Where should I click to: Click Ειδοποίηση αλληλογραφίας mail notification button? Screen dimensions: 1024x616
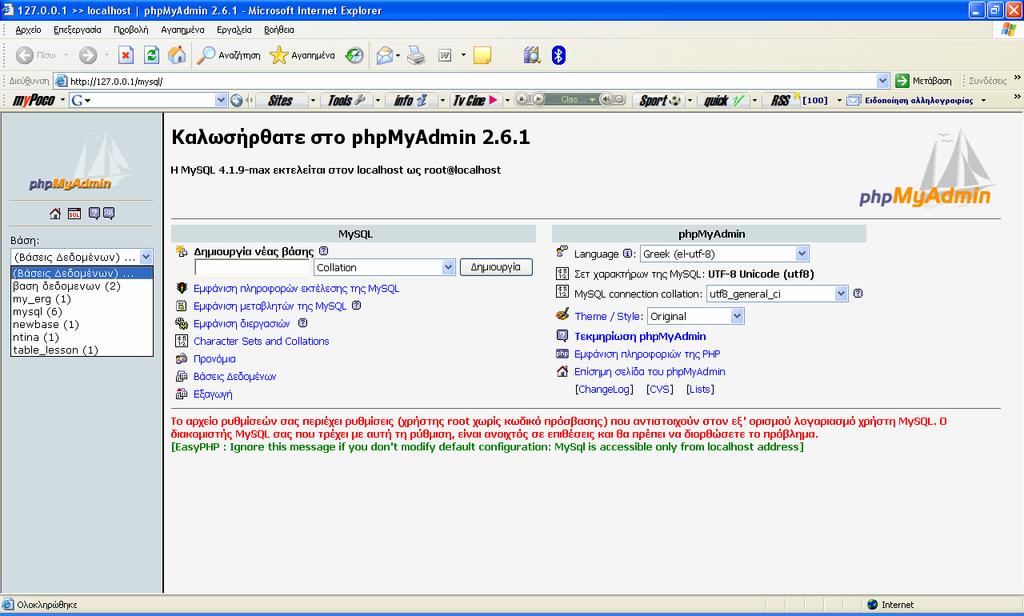[911, 101]
